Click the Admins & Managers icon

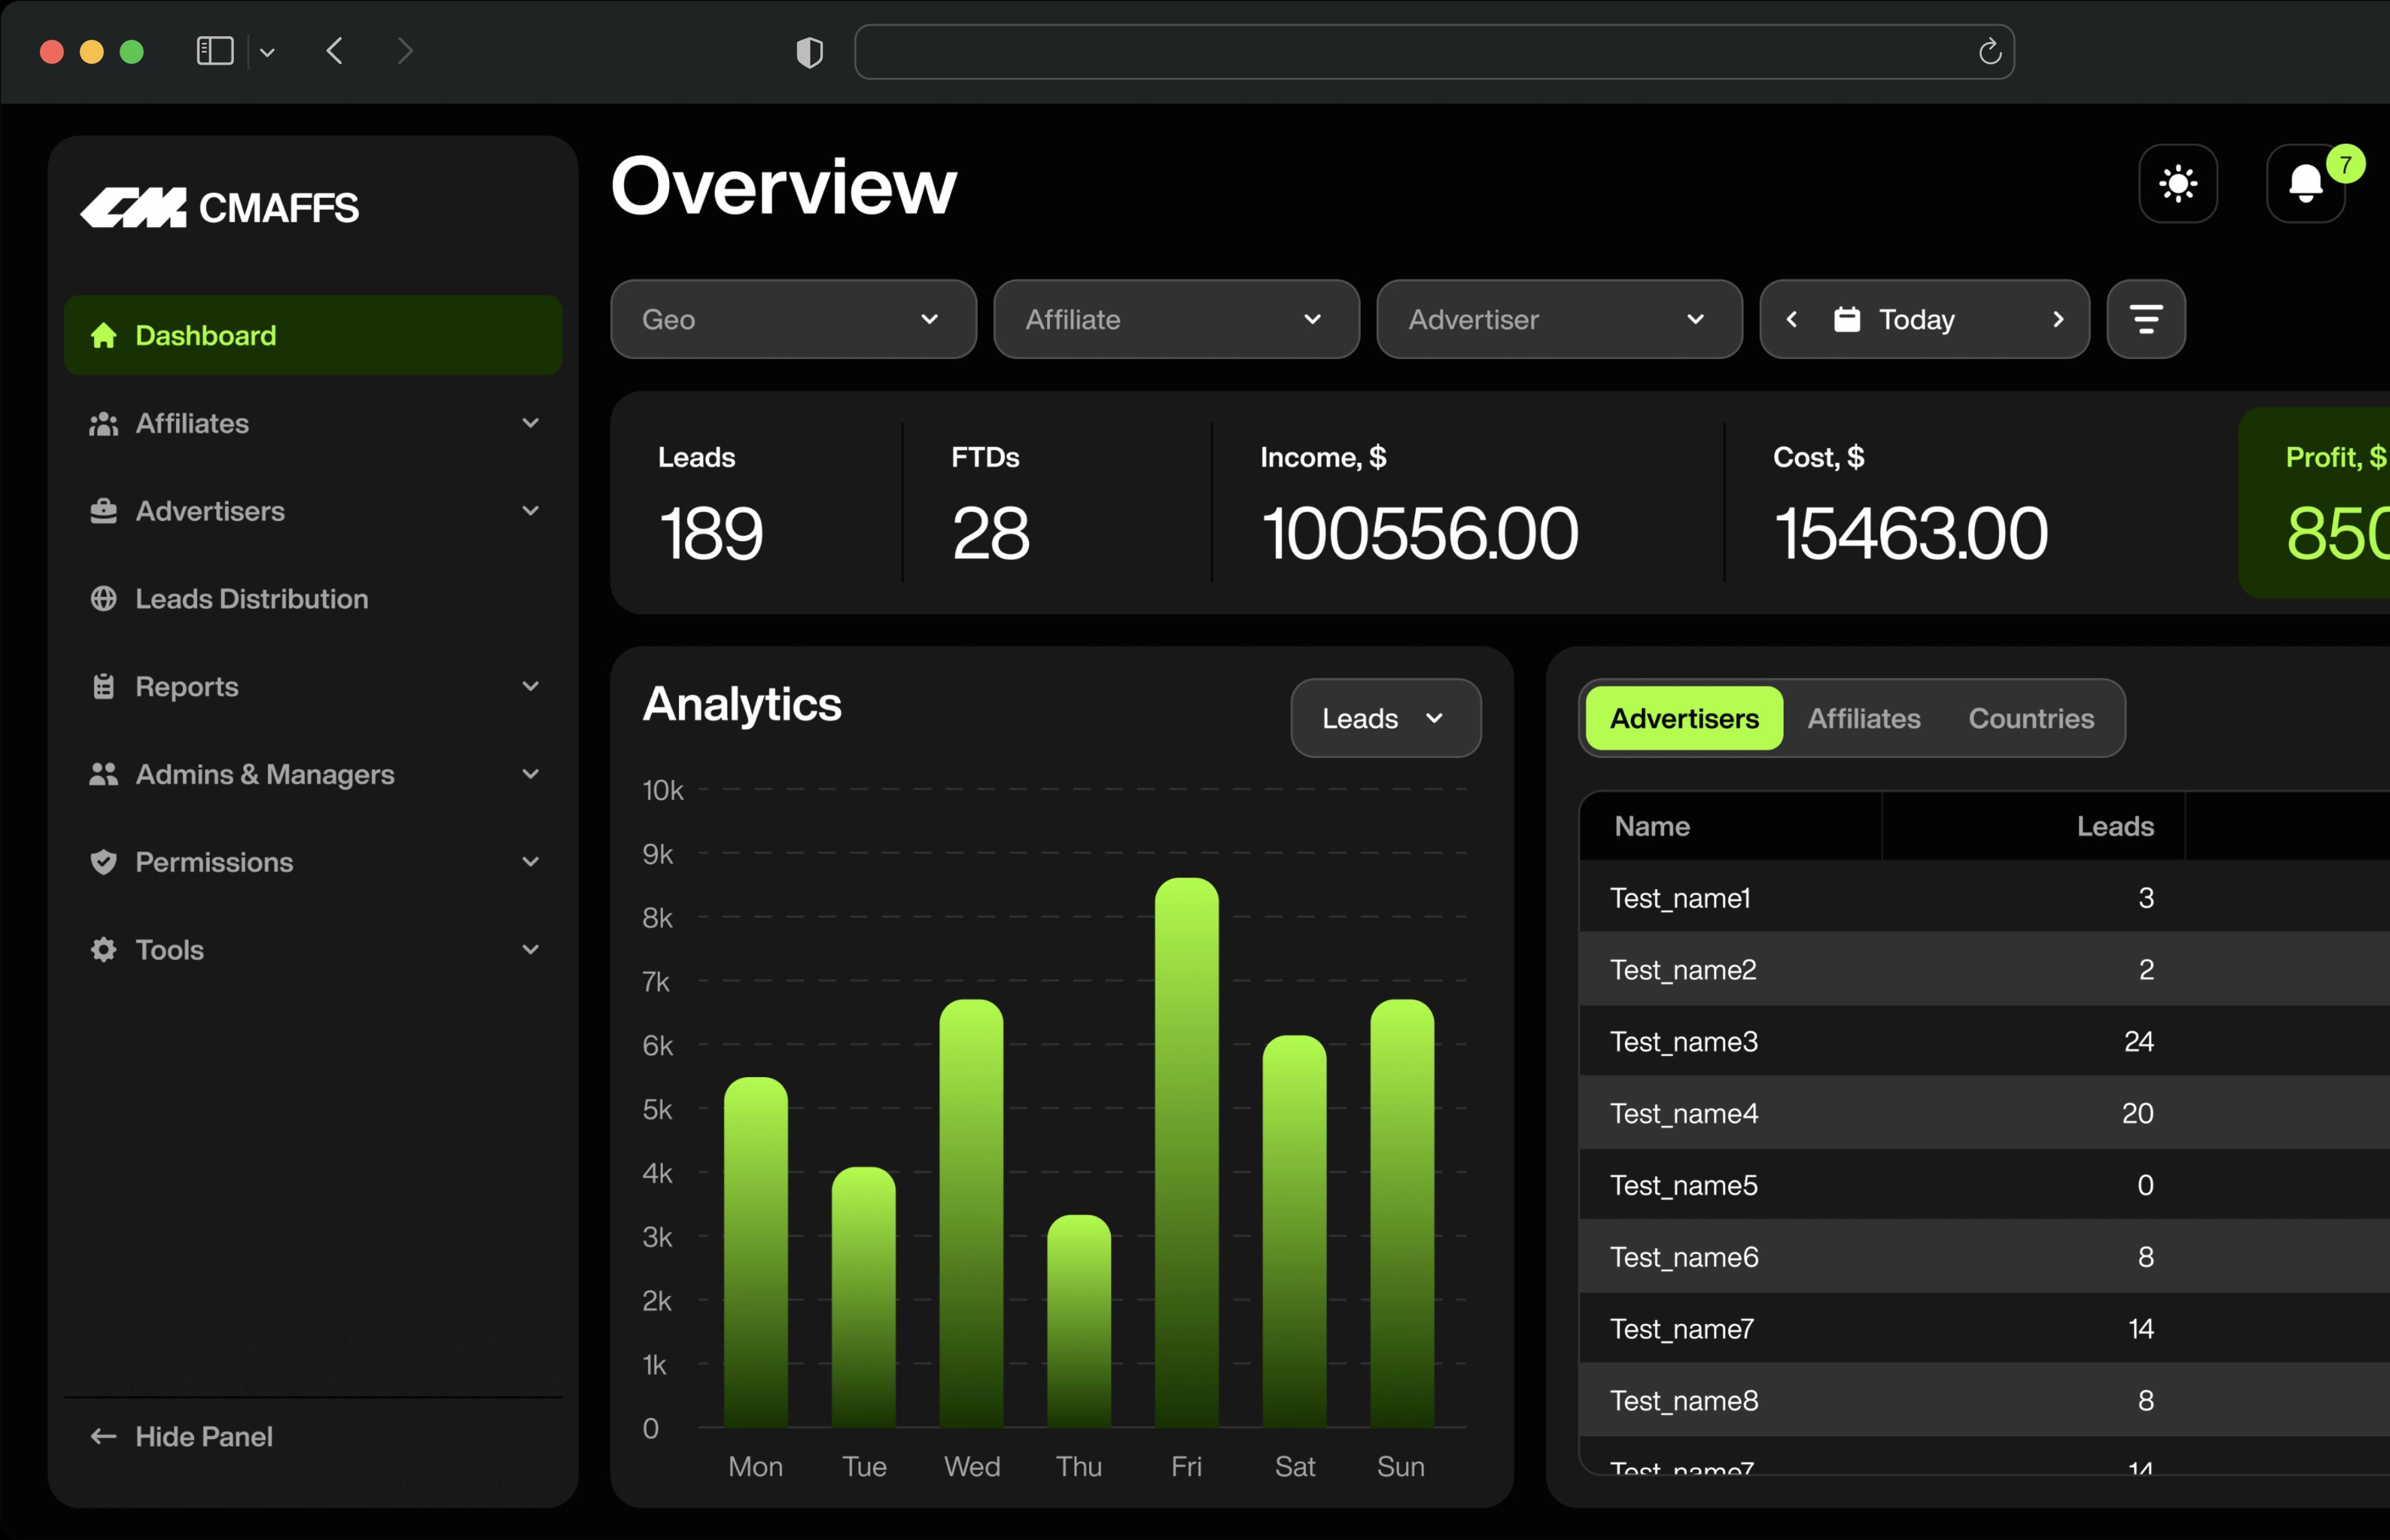[x=104, y=774]
